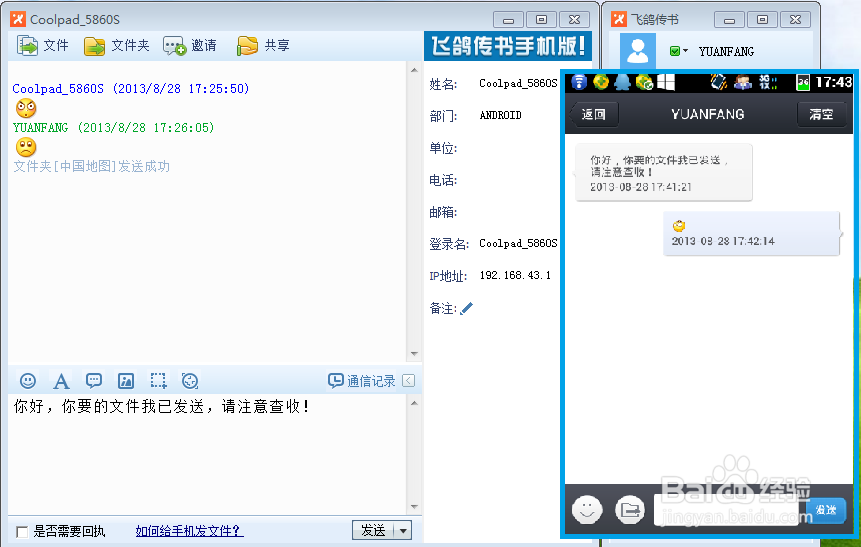Tap the phone message text field

[726, 510]
